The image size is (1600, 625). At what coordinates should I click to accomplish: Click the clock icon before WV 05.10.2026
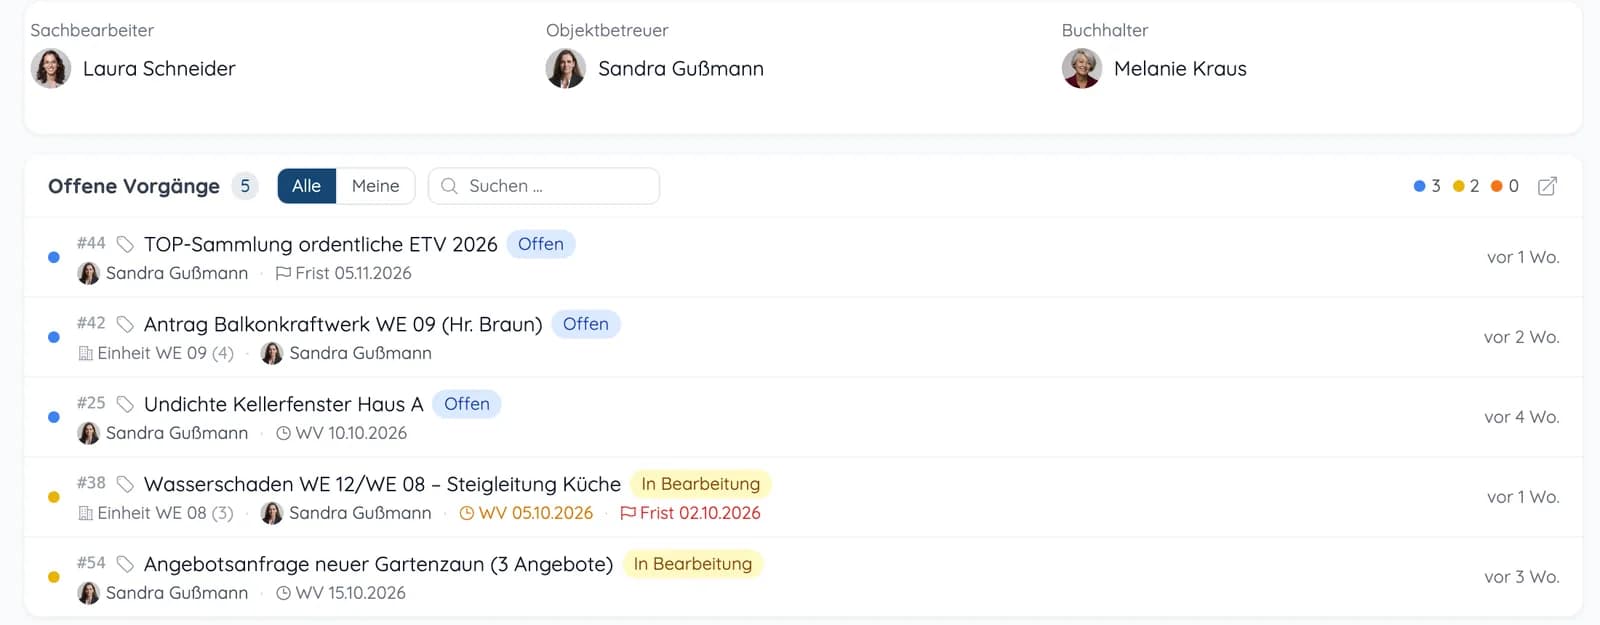(466, 514)
